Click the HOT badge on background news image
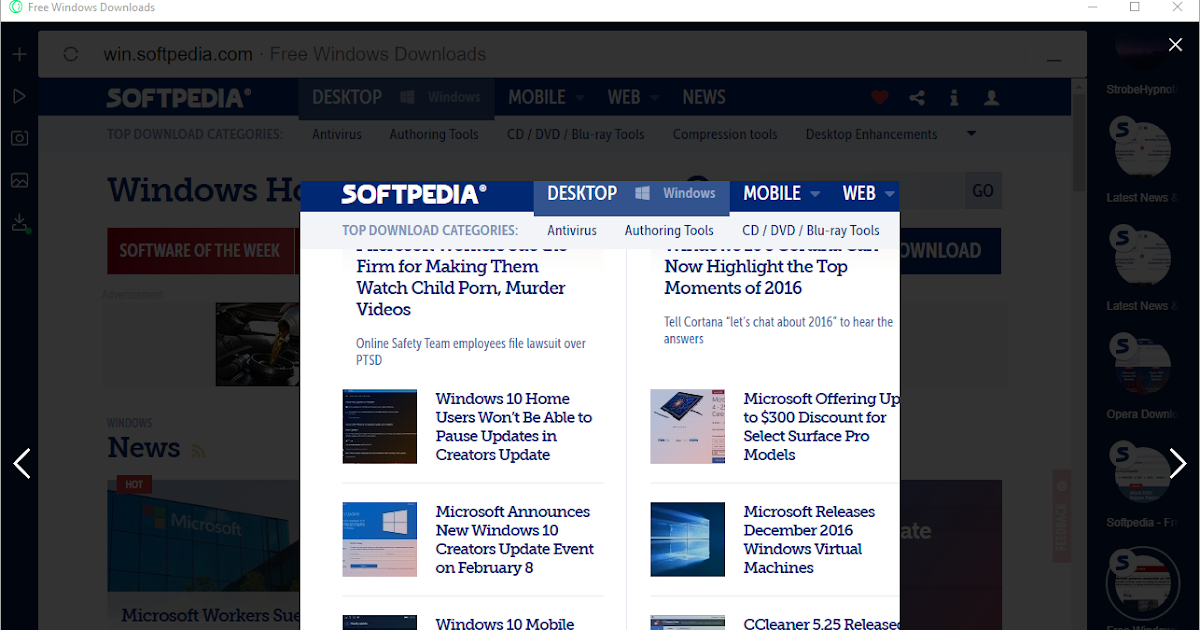 [x=132, y=484]
